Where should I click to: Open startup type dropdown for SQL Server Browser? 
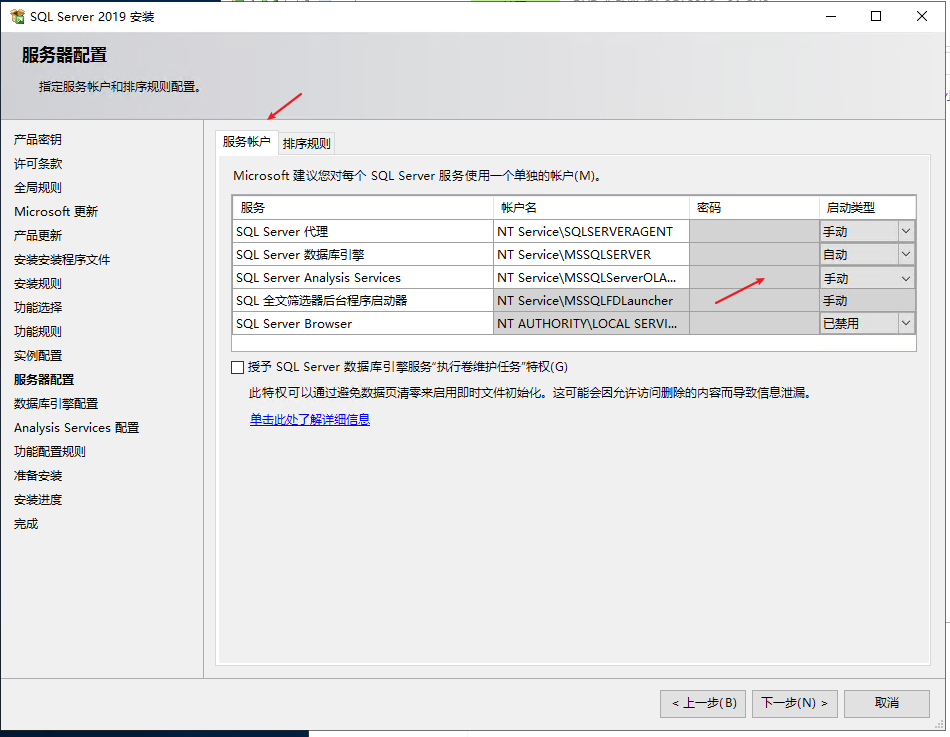pos(906,323)
